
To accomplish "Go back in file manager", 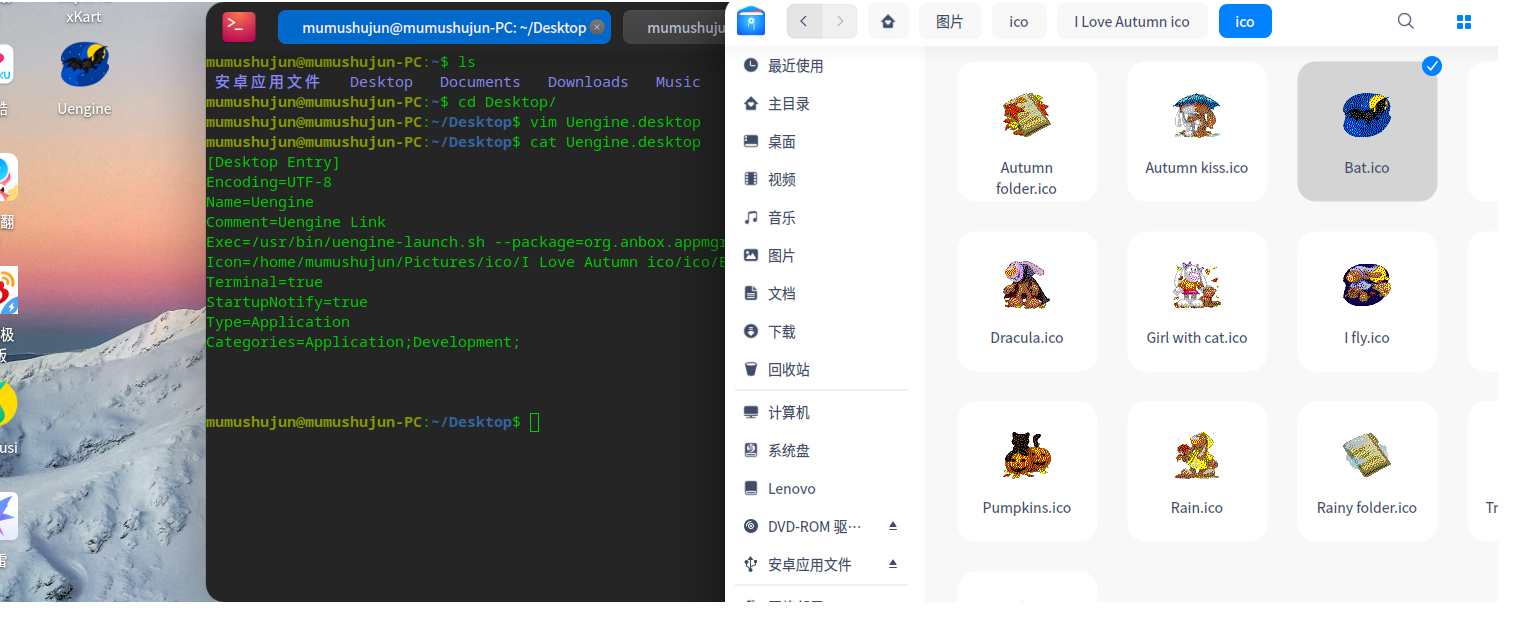I will point(804,21).
